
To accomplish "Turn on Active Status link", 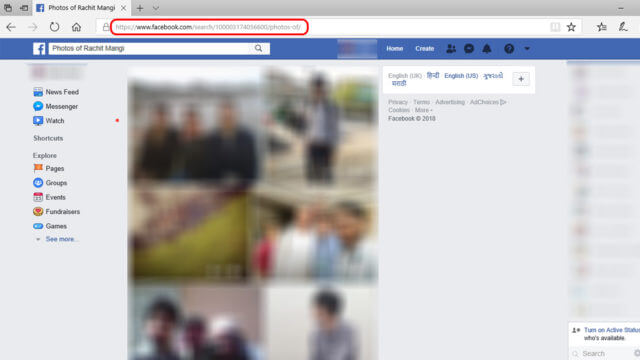I will click(612, 330).
